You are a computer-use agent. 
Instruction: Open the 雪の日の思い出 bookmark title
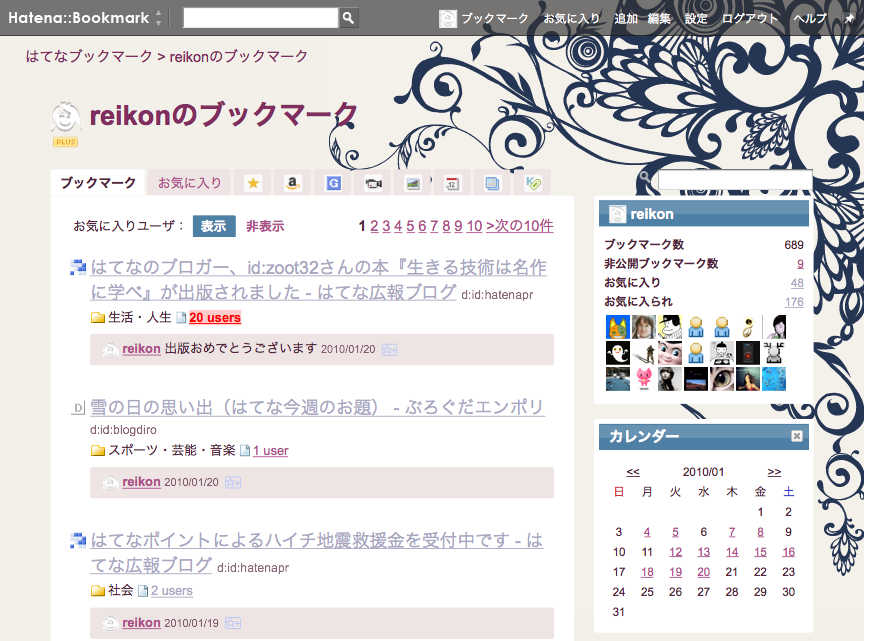pos(317,407)
